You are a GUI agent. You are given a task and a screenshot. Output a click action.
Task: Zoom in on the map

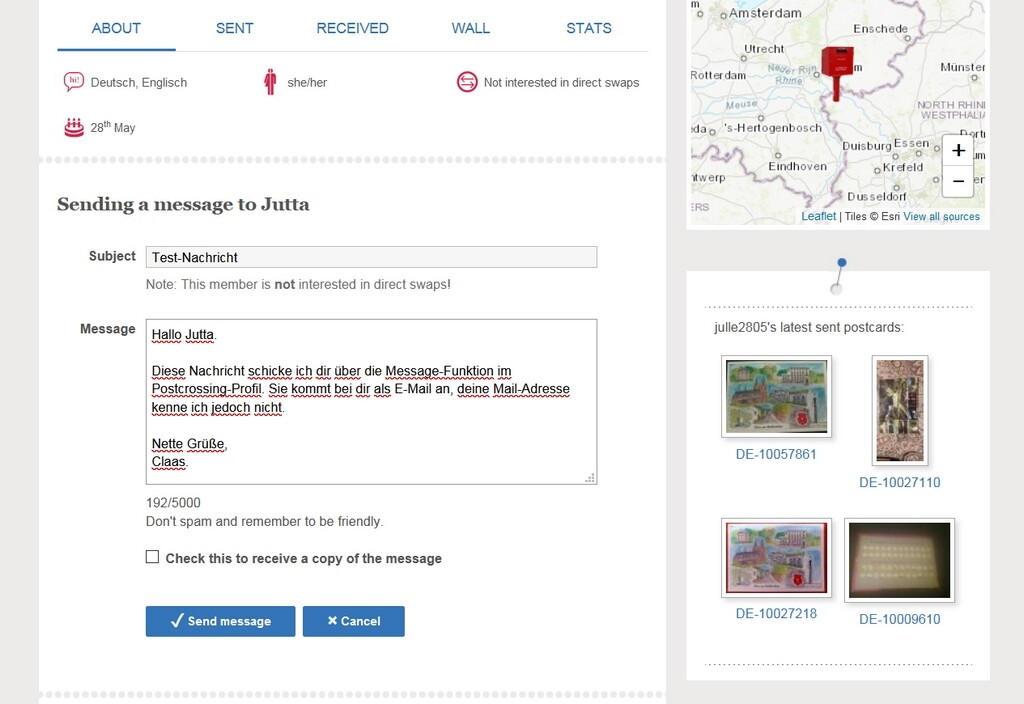(x=957, y=151)
